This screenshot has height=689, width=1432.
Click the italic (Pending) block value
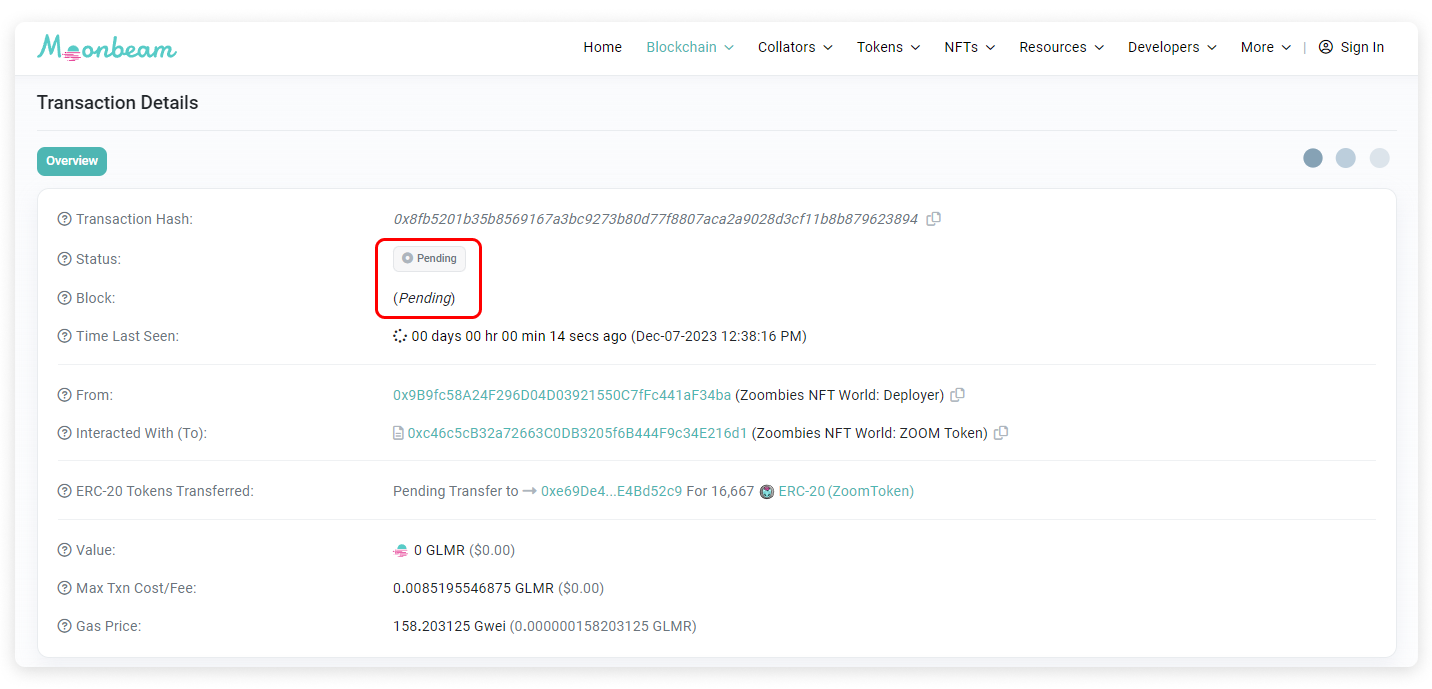pyautogui.click(x=424, y=298)
